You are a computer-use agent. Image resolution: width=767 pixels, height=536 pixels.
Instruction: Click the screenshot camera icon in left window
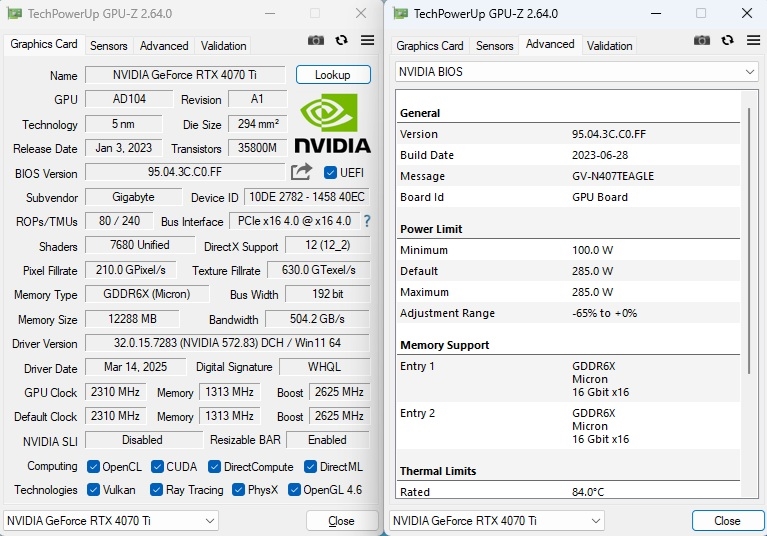pyautogui.click(x=316, y=41)
